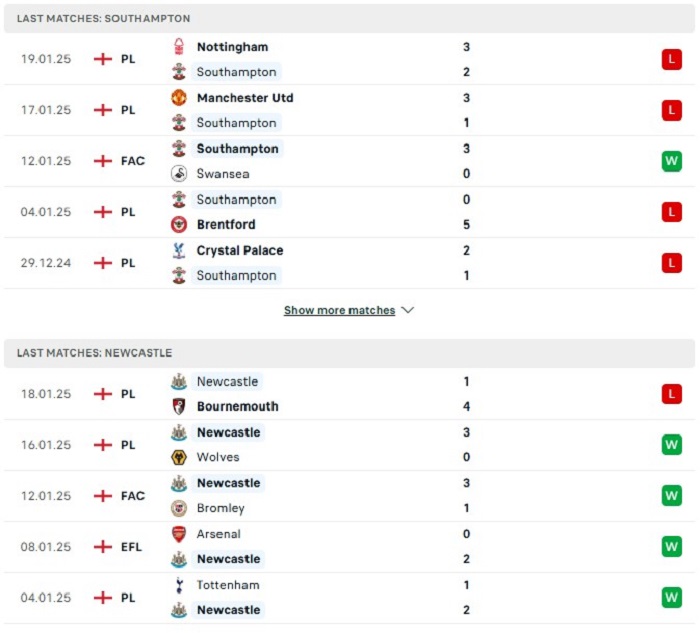Open the Brentford team link

pos(226,225)
